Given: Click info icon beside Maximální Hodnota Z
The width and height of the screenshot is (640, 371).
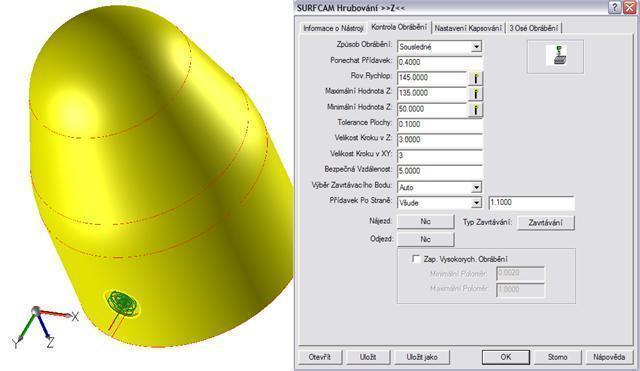Looking at the screenshot, I should [476, 93].
